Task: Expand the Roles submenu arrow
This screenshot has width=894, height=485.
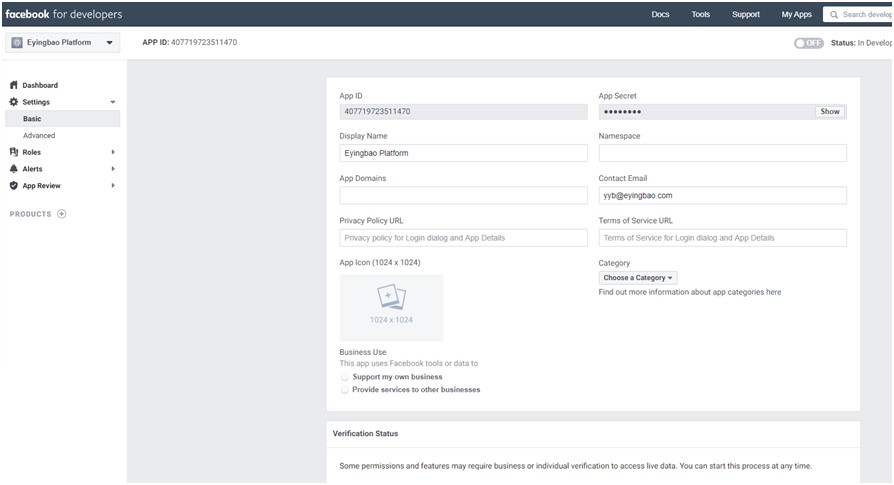Action: coord(113,152)
